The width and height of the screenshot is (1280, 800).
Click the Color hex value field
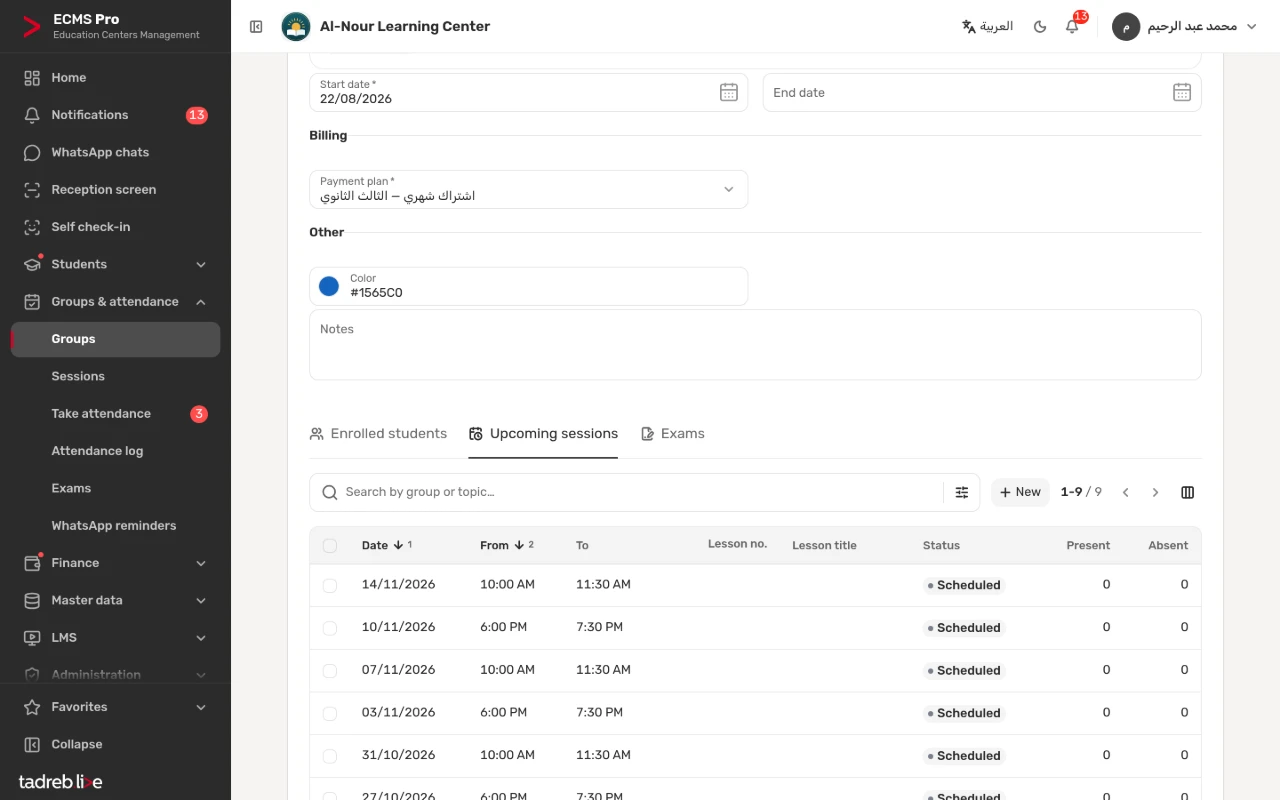pyautogui.click(x=528, y=286)
